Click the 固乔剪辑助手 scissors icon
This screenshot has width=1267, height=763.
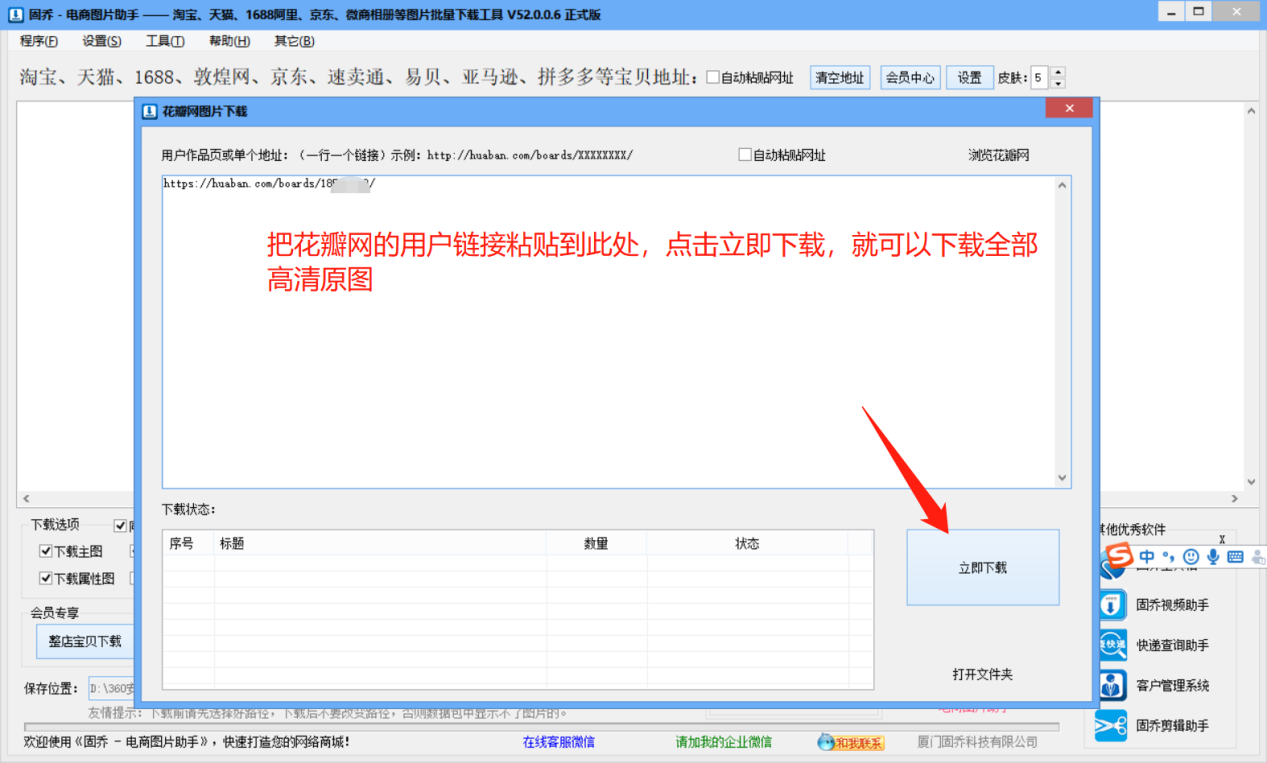click(x=1112, y=726)
